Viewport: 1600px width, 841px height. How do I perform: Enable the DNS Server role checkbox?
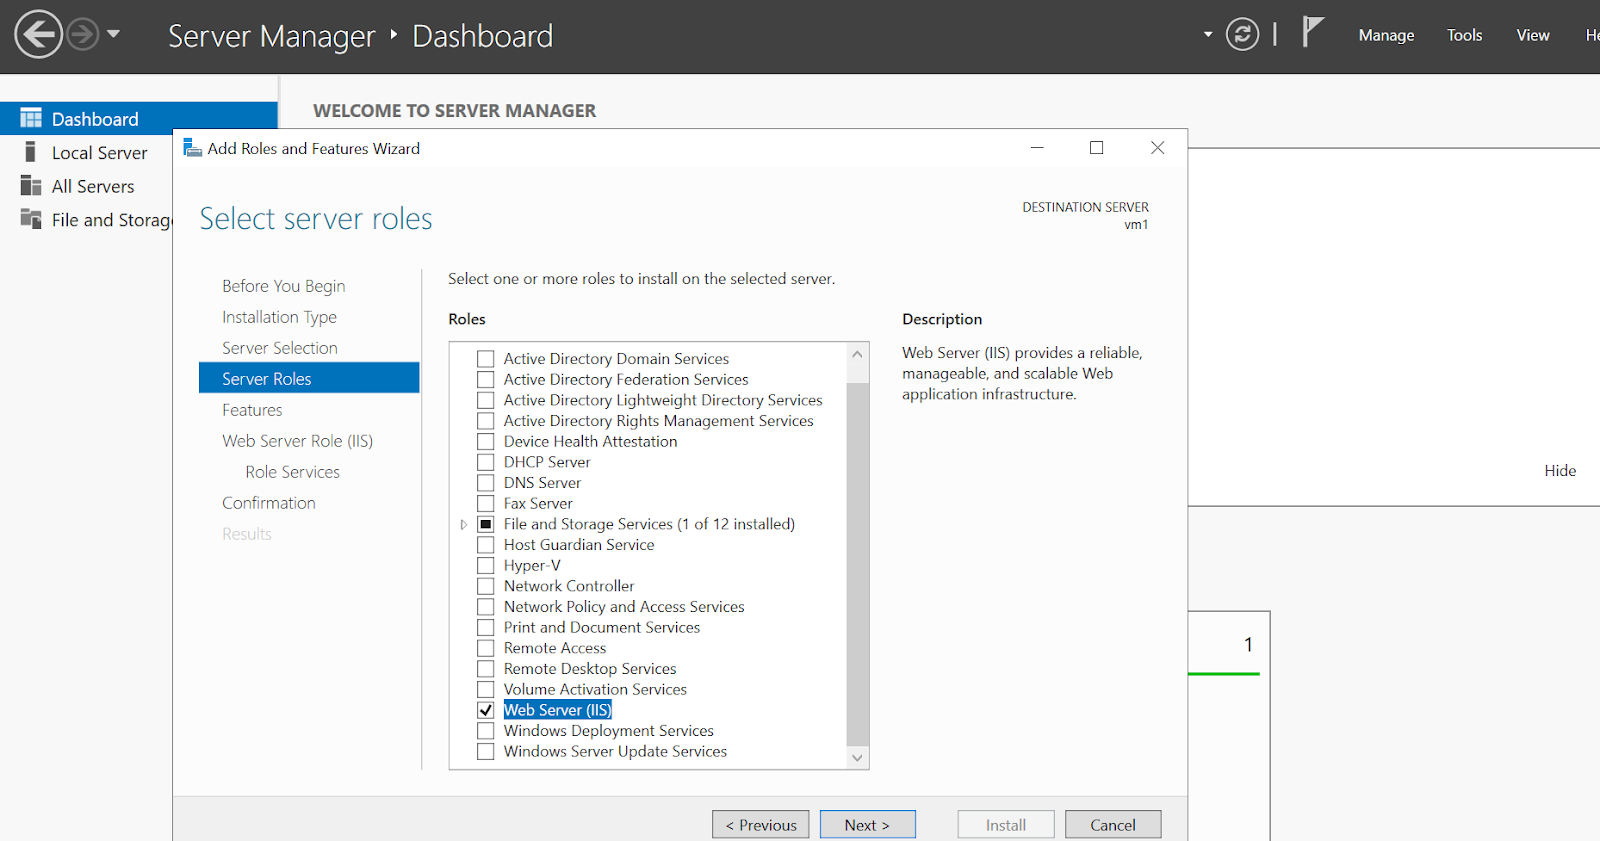486,483
